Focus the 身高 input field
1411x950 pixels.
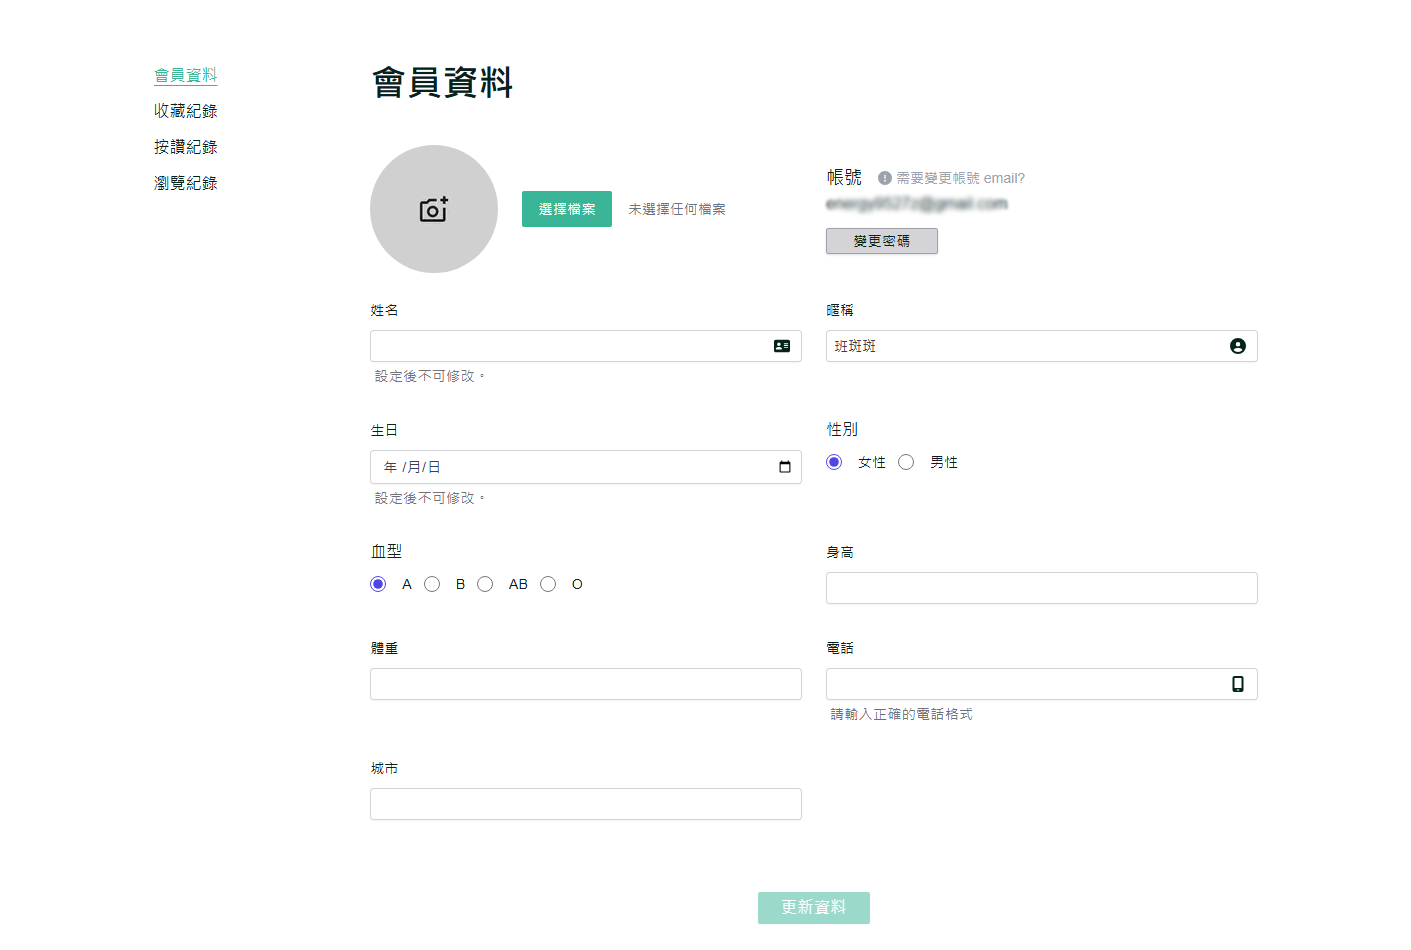[1042, 588]
